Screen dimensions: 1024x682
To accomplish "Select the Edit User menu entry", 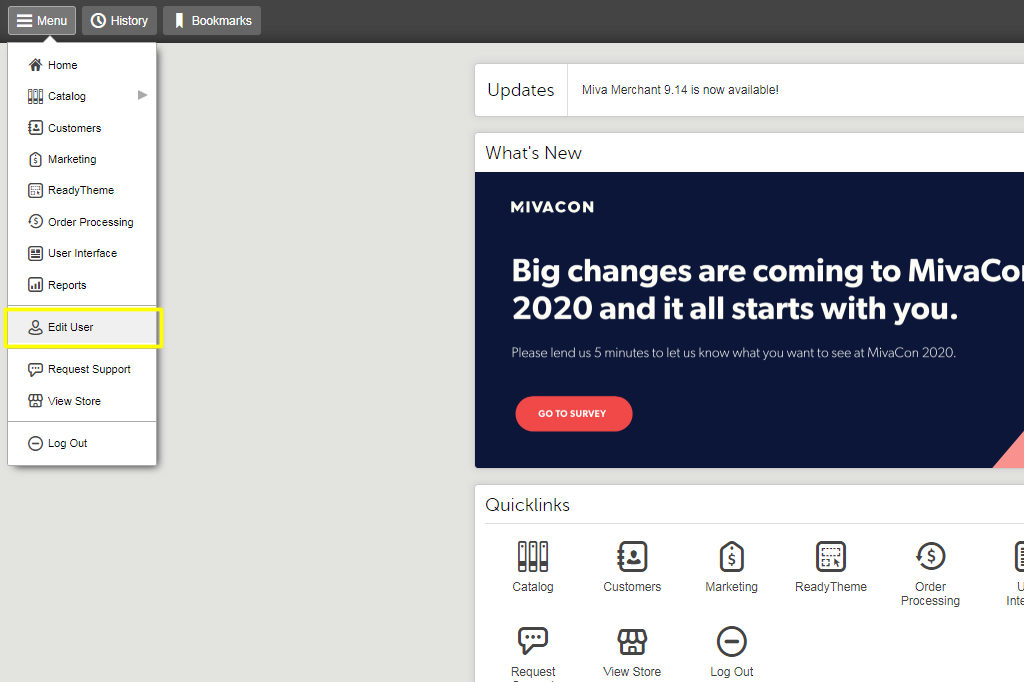I will pyautogui.click(x=82, y=327).
